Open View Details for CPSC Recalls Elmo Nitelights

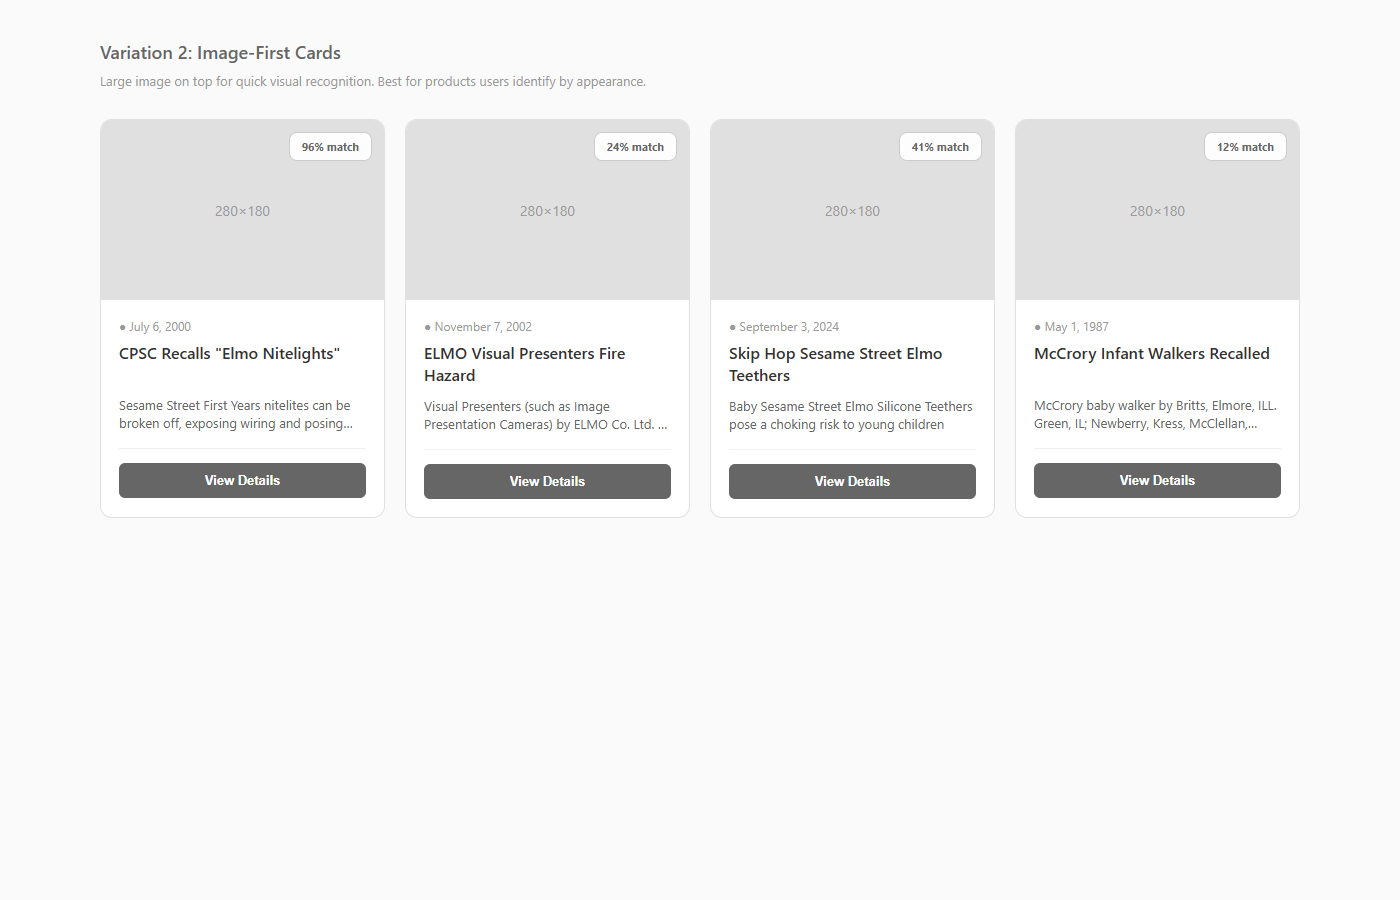coord(242,480)
